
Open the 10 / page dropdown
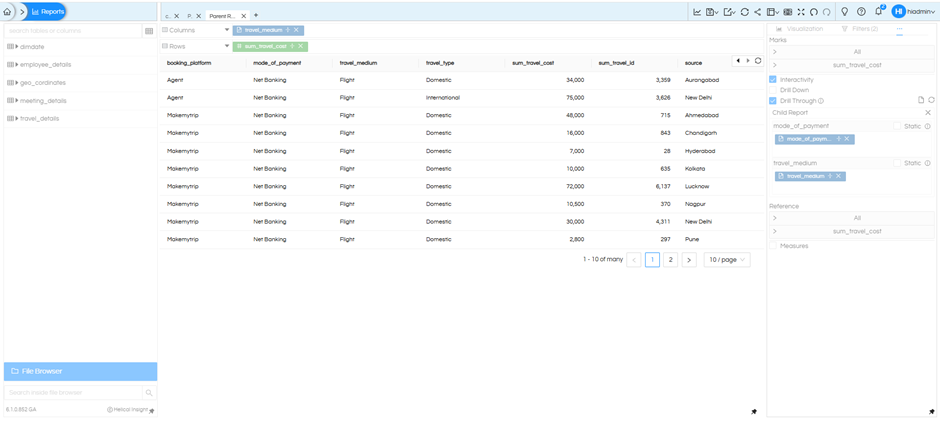pyautogui.click(x=727, y=260)
